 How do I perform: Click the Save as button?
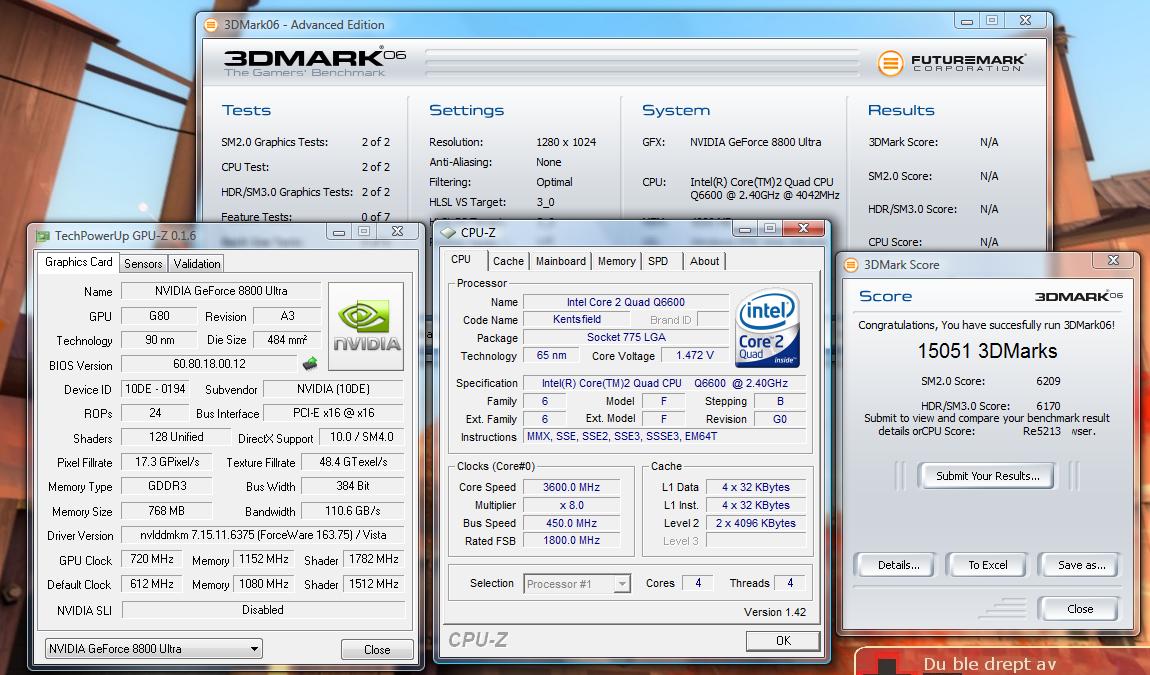(1081, 565)
